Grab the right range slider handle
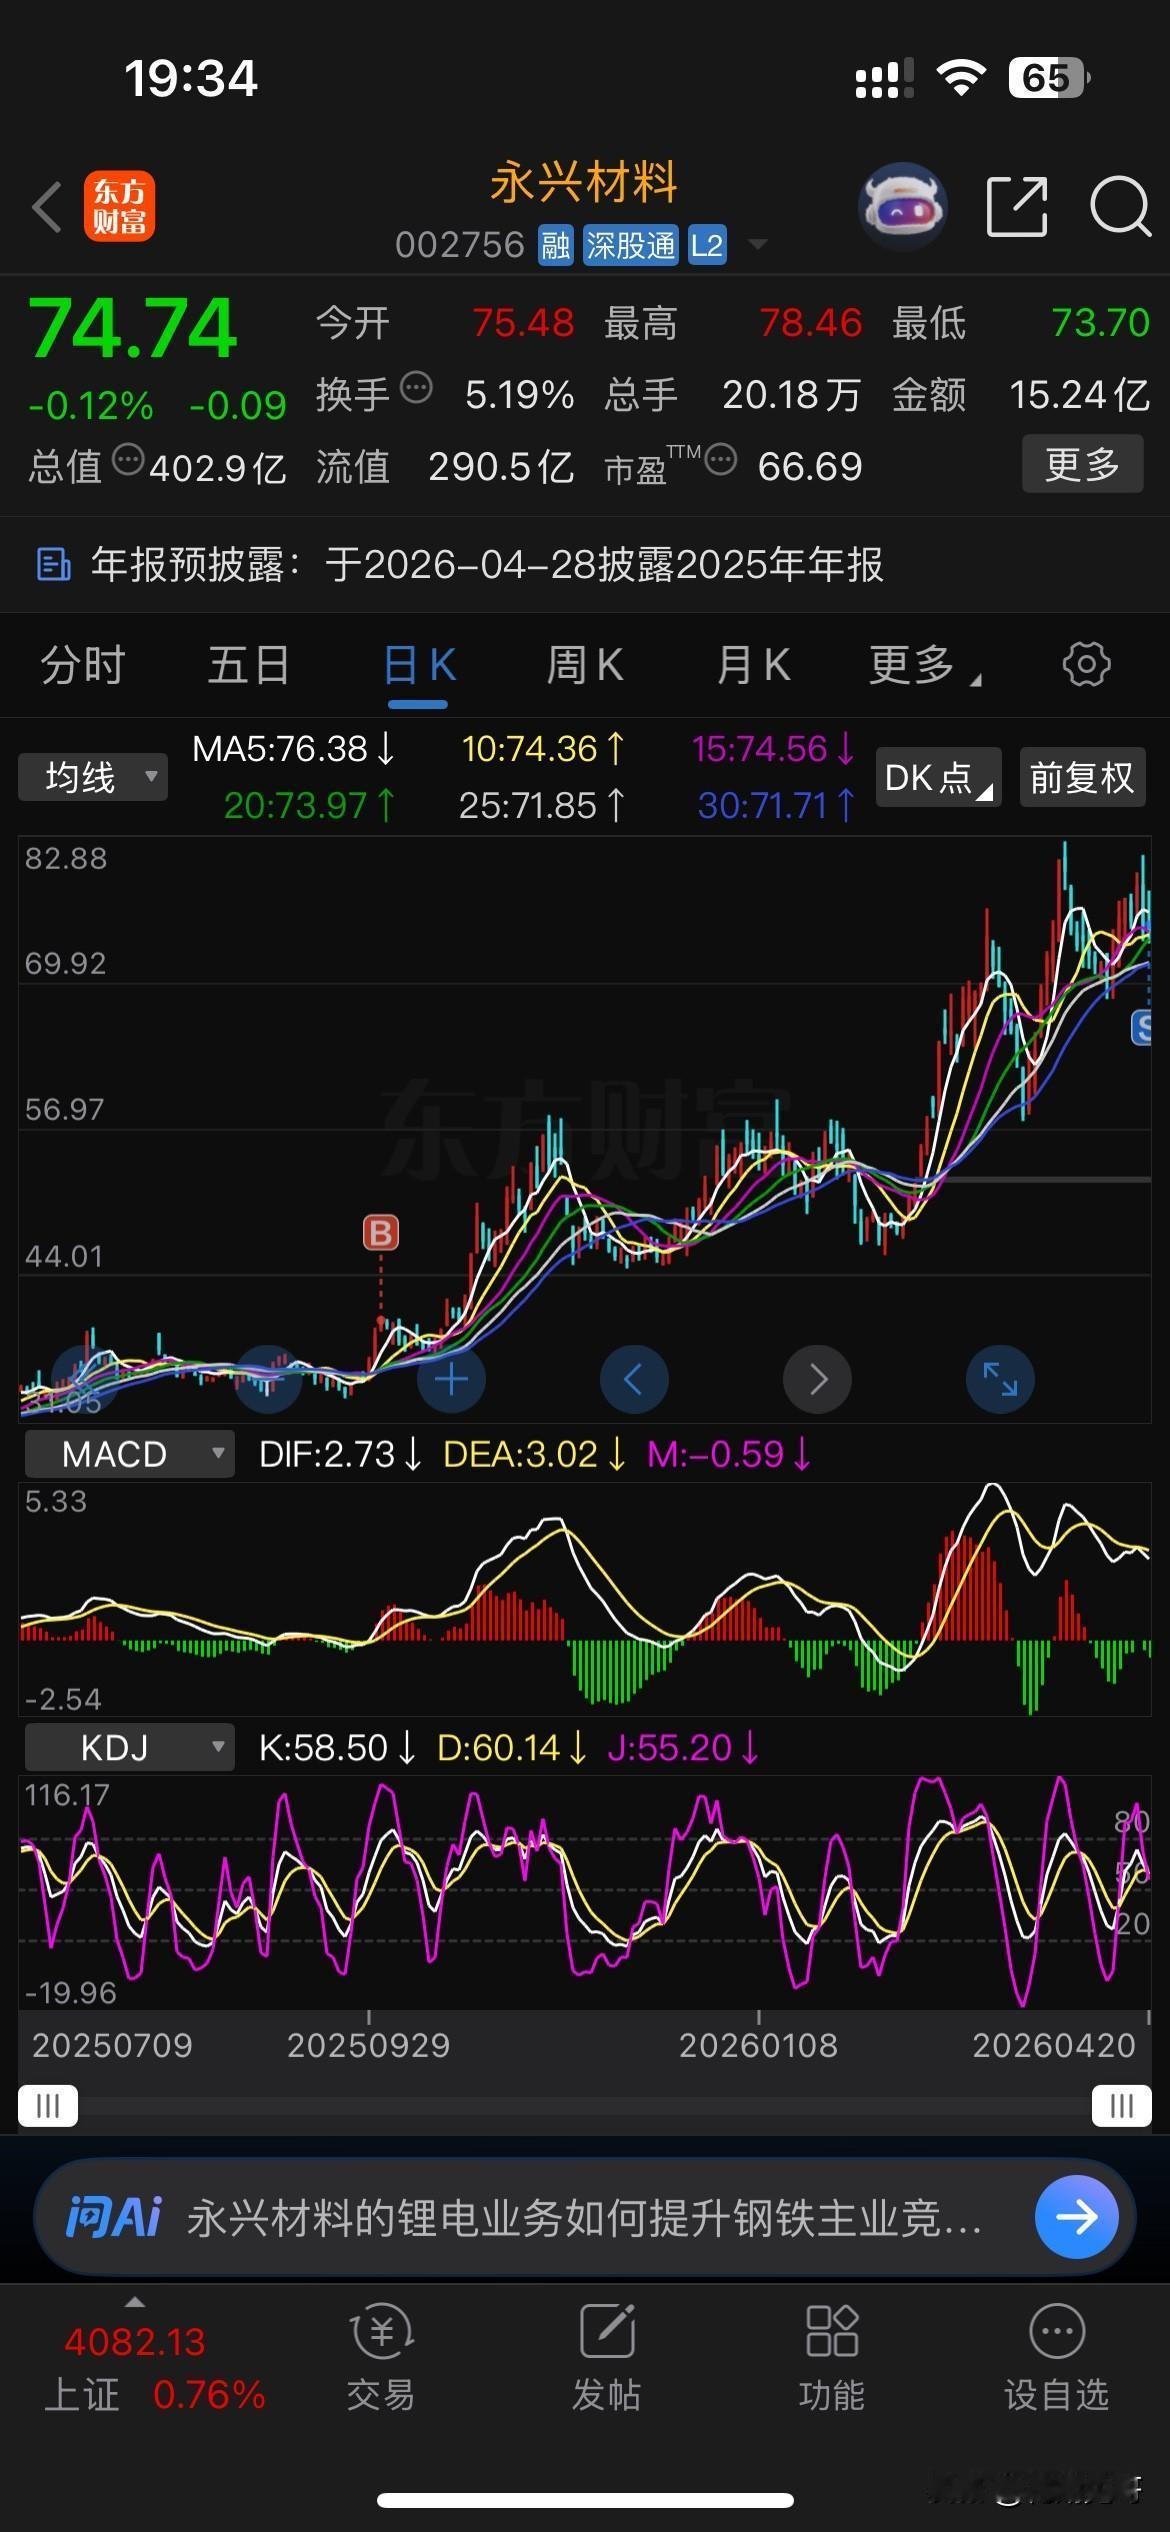 [x=1122, y=2106]
